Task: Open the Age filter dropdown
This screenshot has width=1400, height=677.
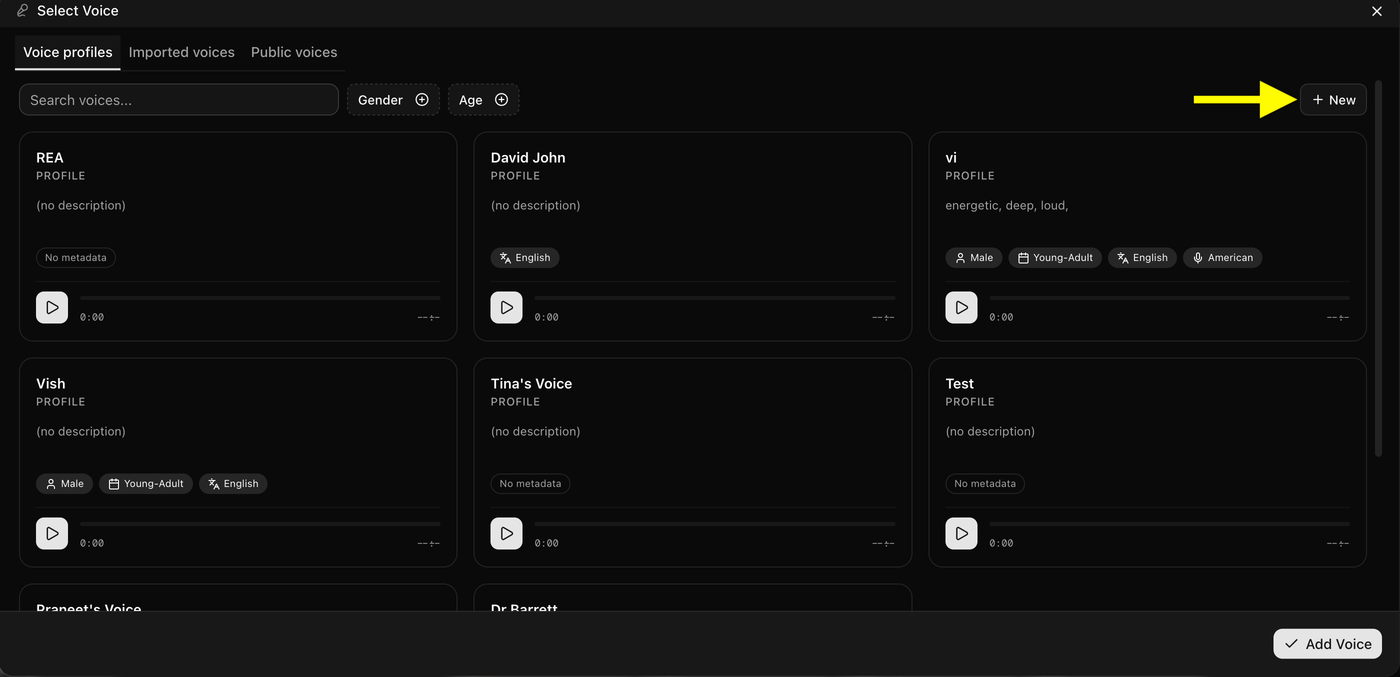Action: (484, 100)
